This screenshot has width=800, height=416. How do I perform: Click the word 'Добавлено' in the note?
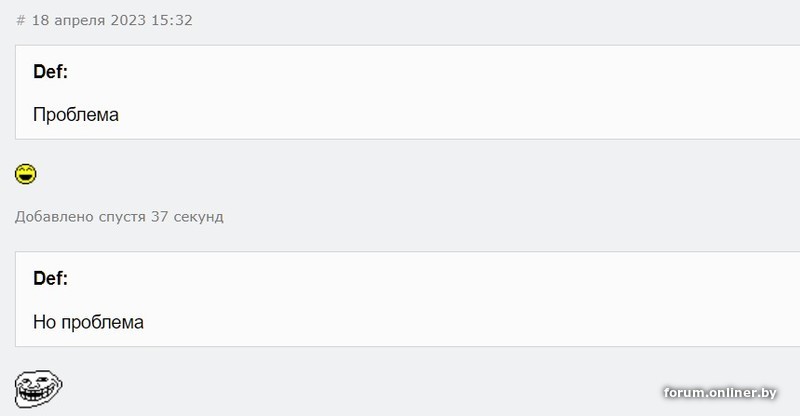click(53, 217)
